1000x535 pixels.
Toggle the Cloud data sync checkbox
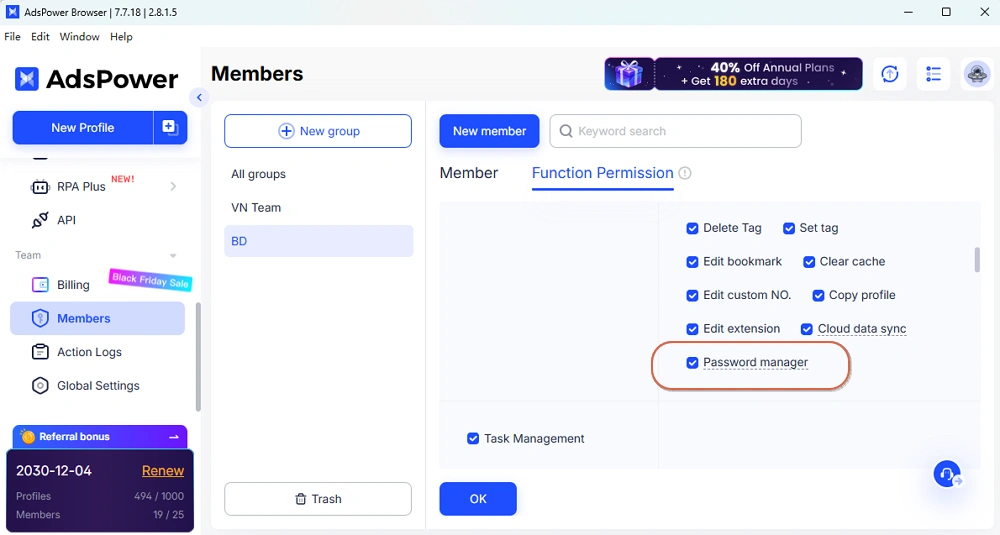807,329
